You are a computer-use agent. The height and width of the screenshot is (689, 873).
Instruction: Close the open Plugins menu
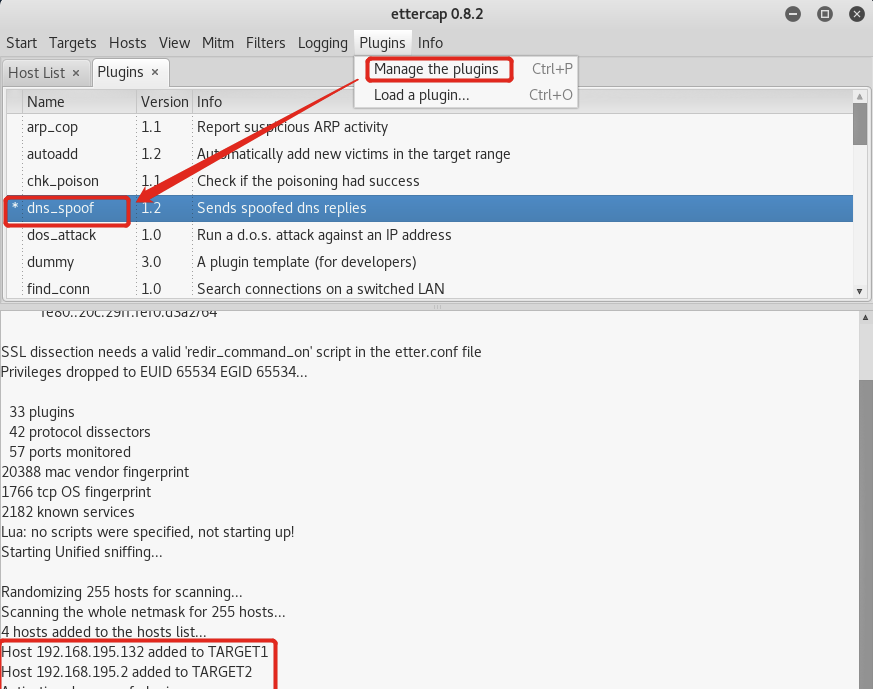[382, 43]
